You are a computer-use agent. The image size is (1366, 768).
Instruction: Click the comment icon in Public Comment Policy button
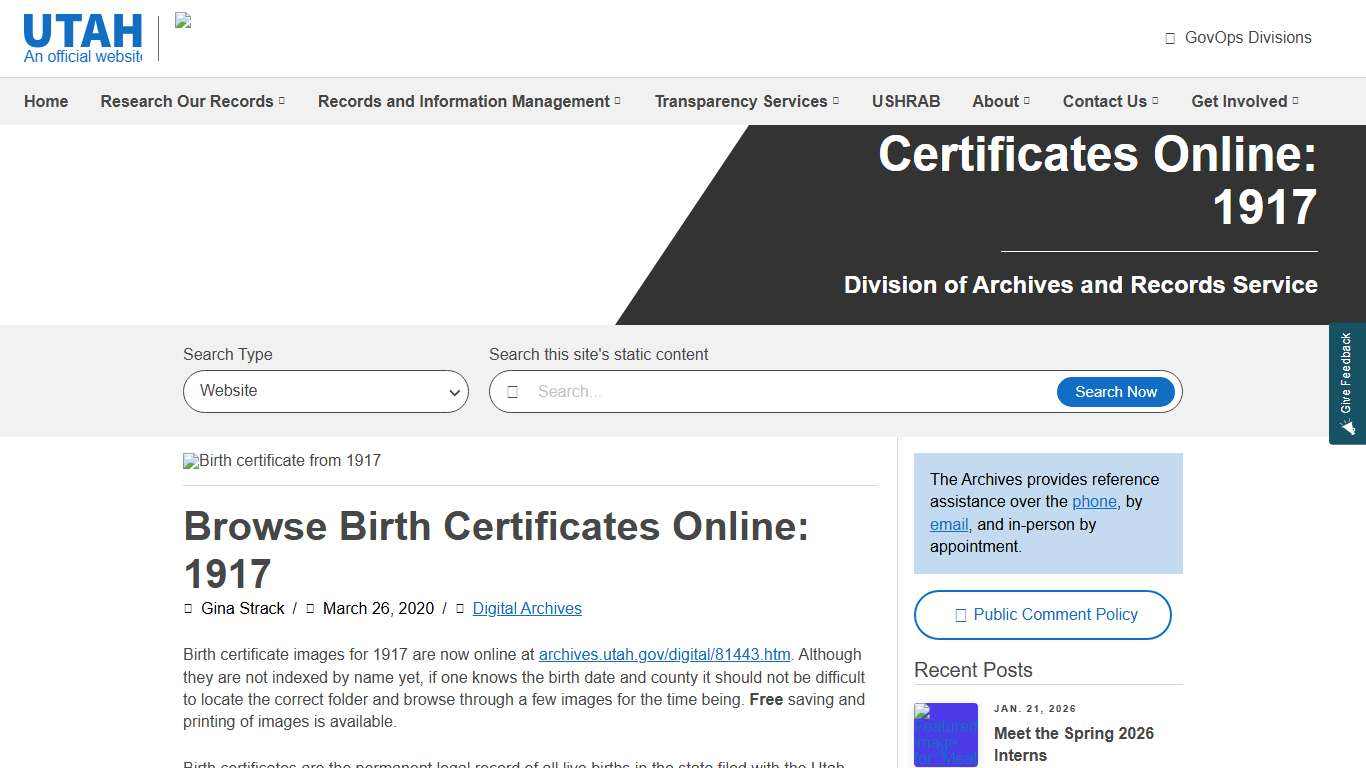(959, 614)
